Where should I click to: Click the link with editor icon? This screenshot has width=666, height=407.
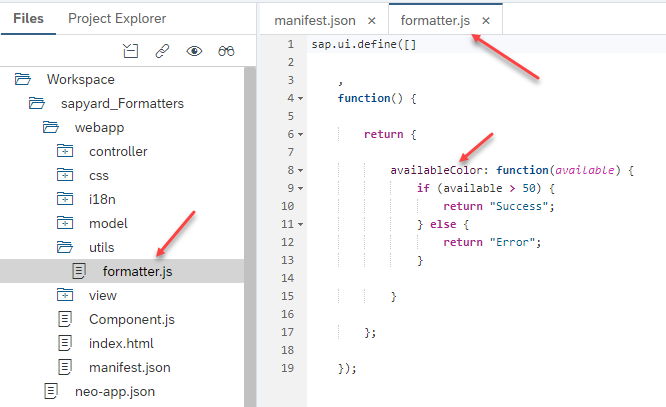(162, 51)
